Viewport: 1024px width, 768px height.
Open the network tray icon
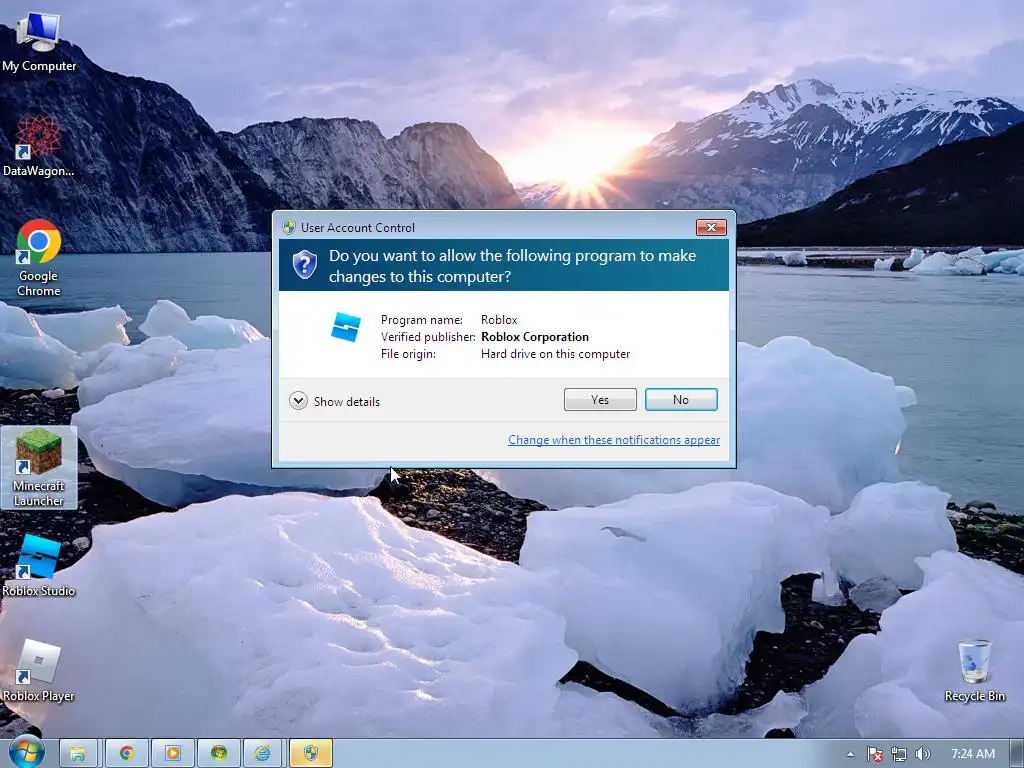coord(899,754)
